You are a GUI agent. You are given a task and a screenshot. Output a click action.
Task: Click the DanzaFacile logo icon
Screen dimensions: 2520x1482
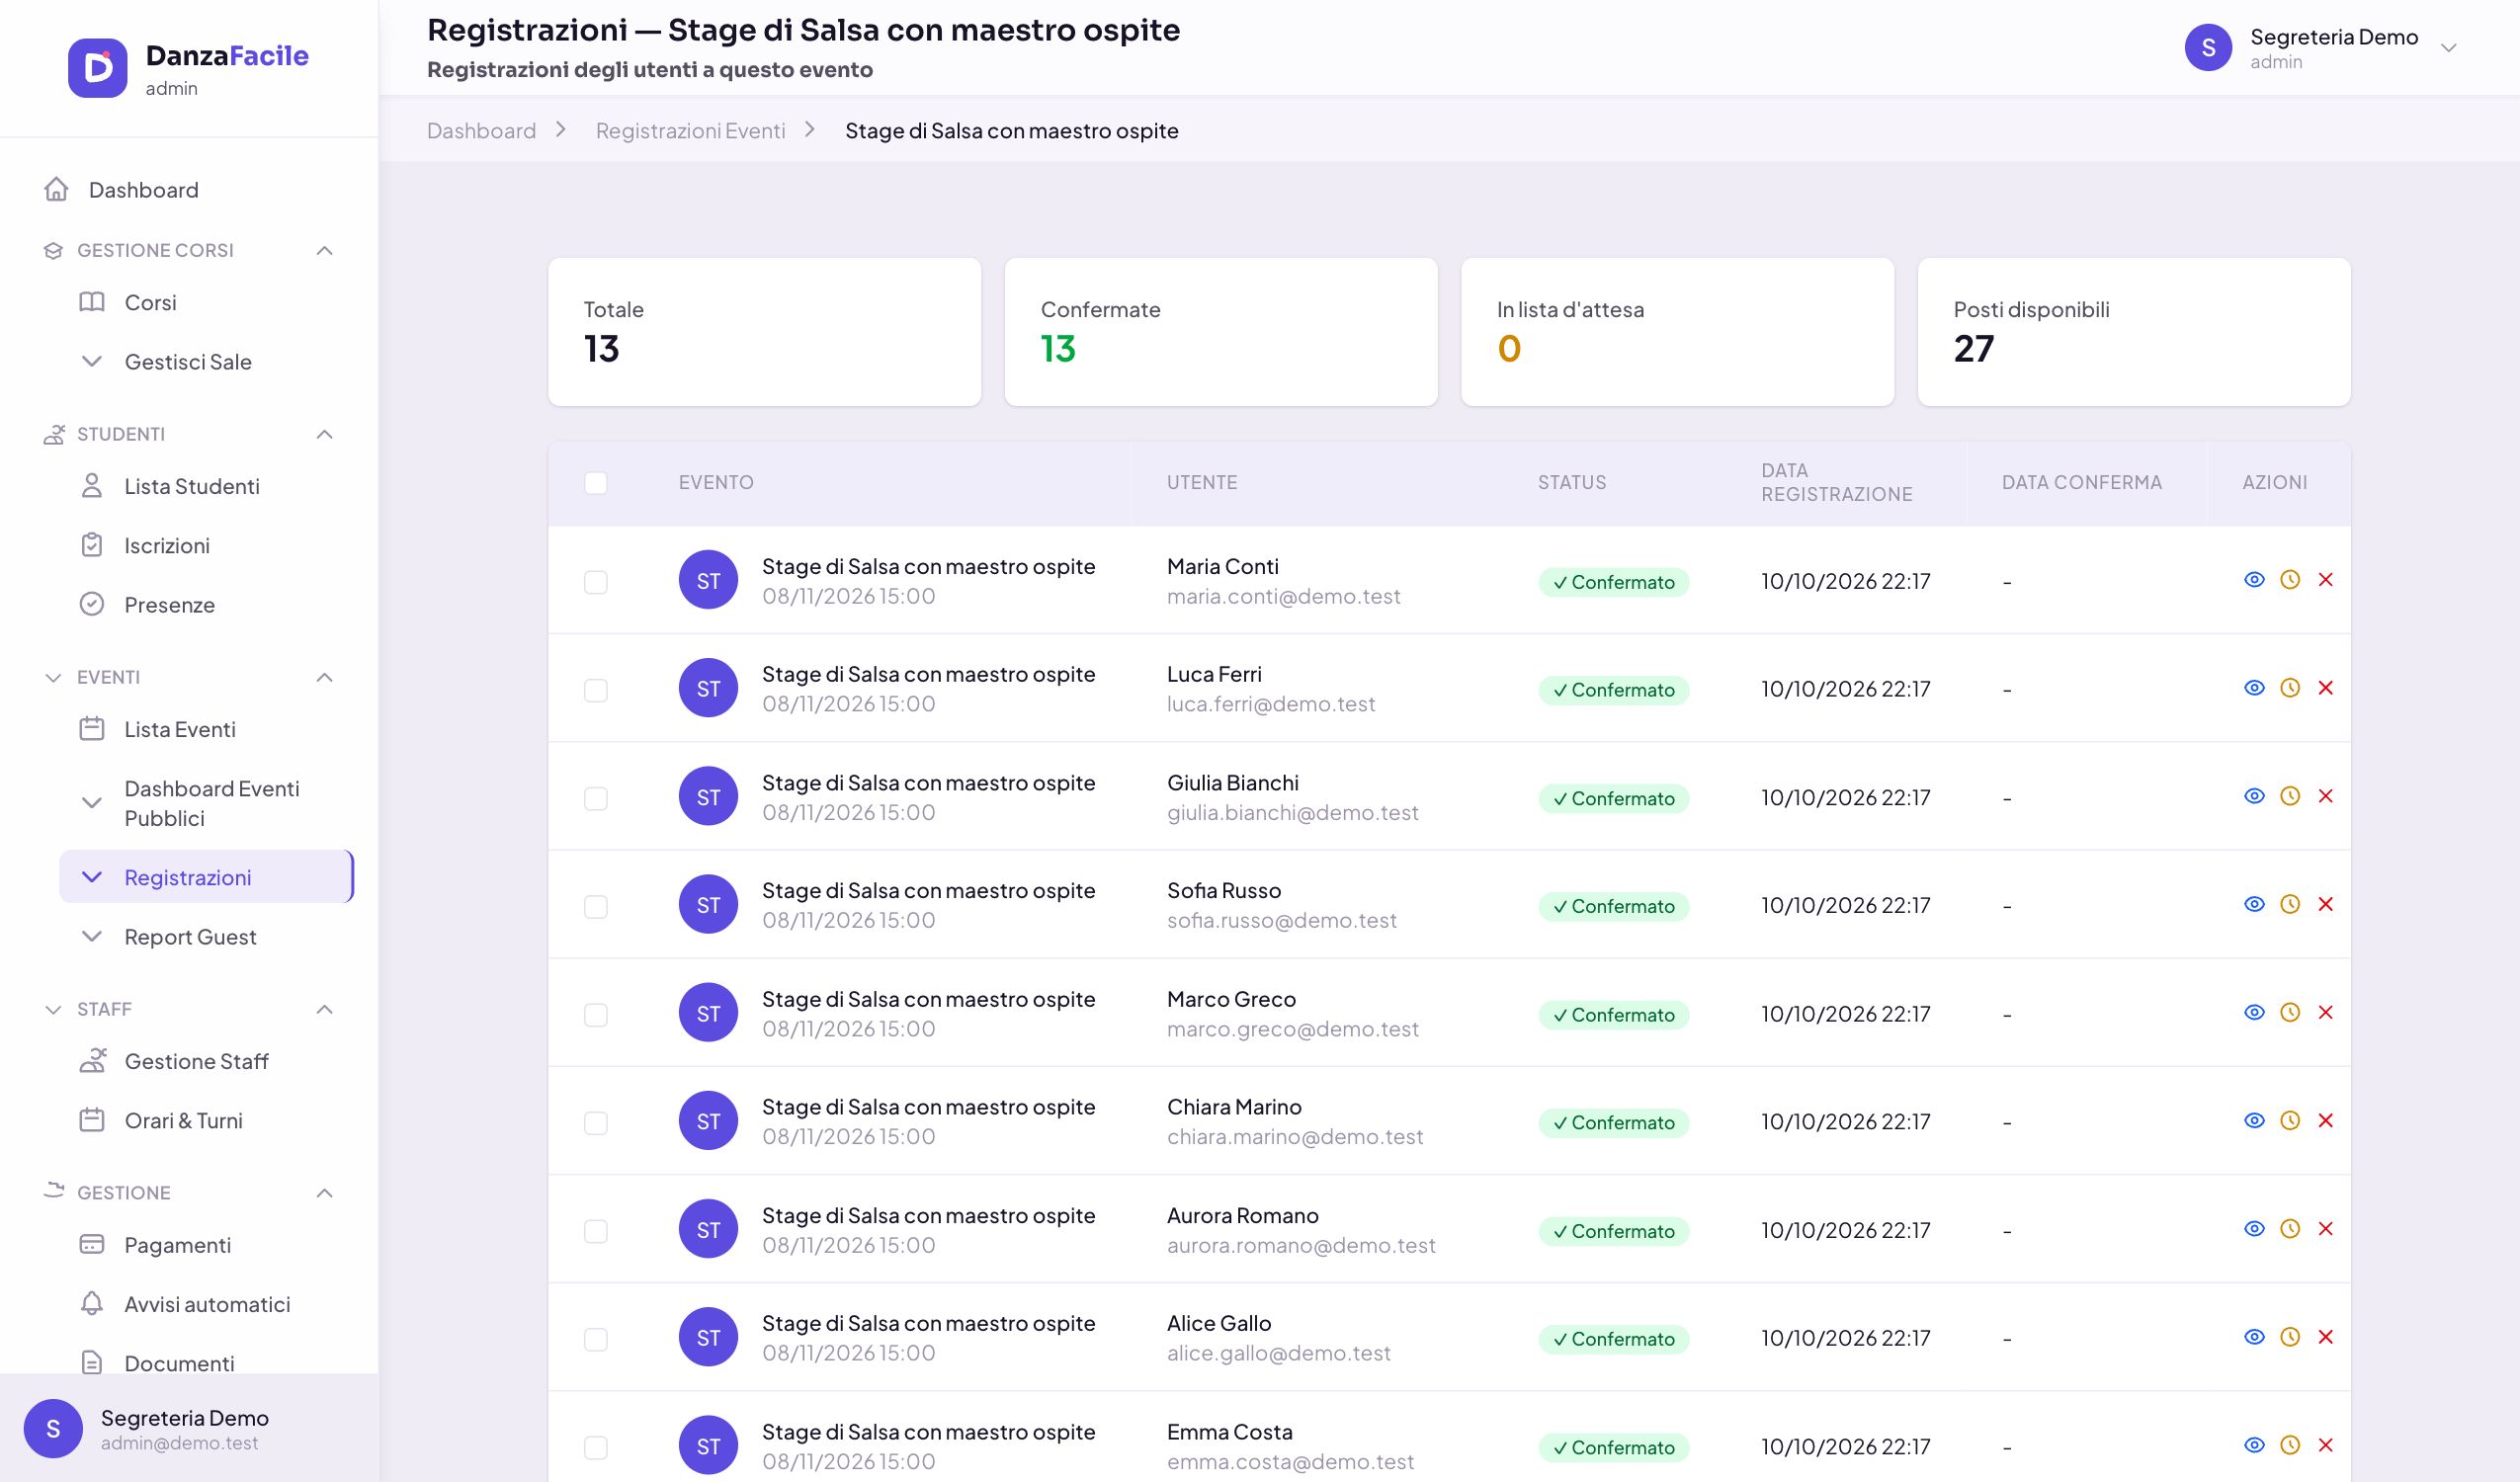[97, 68]
